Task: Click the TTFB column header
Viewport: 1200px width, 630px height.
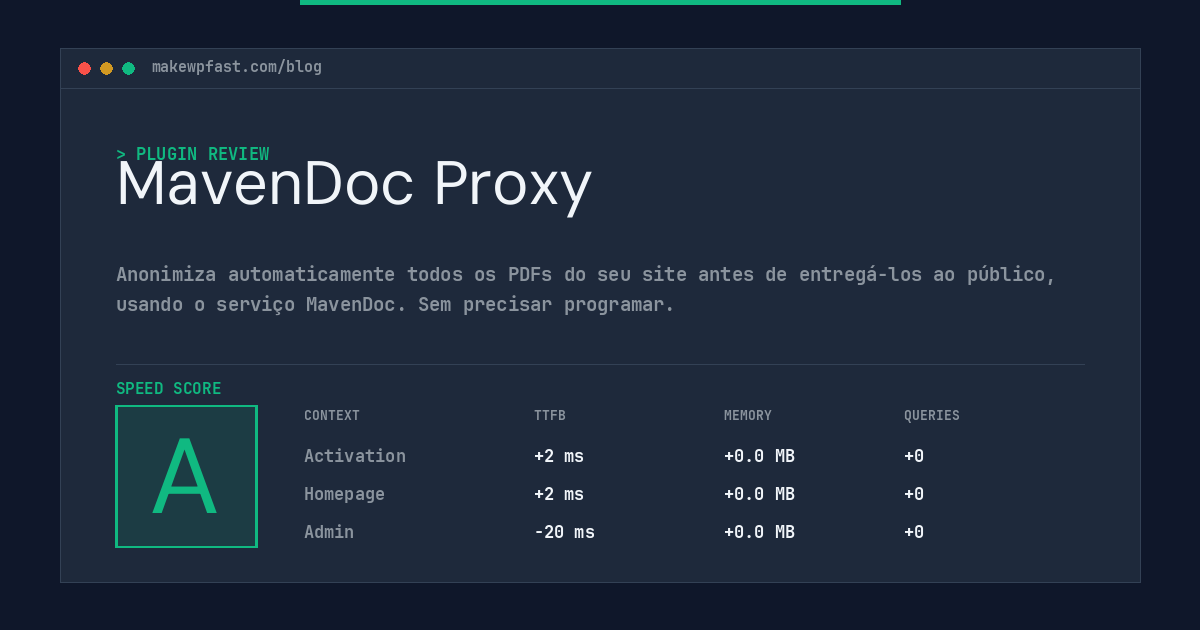Action: click(x=550, y=416)
